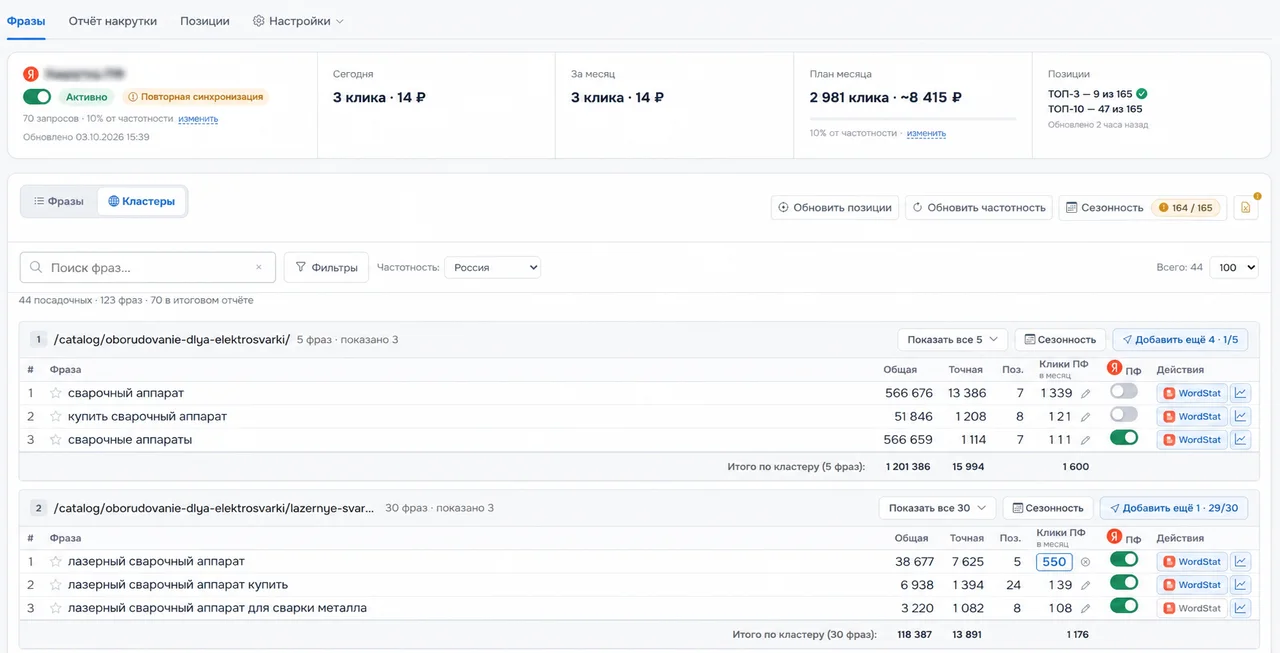Edit clicks pencil for "сварочные аппараты" row

point(1085,440)
